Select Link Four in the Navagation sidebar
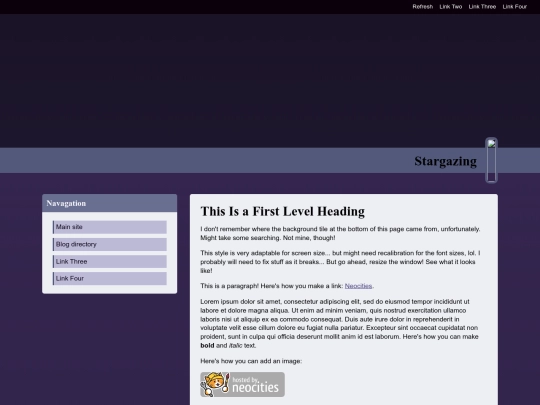The width and height of the screenshot is (540, 405). click(110, 278)
